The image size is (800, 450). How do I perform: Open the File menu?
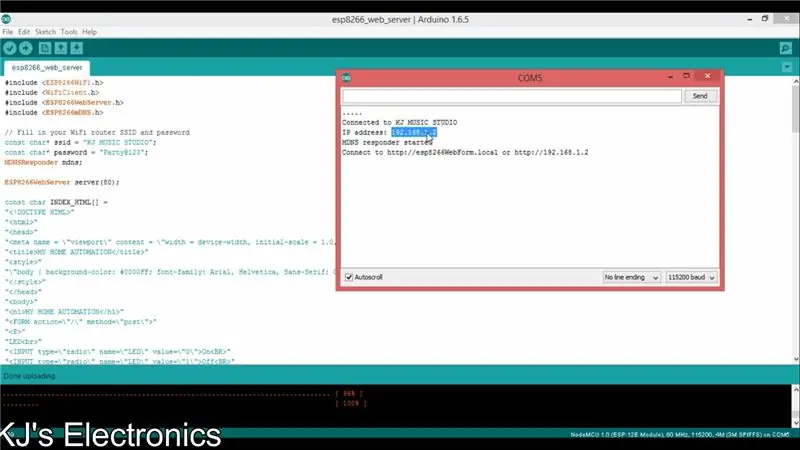8,32
